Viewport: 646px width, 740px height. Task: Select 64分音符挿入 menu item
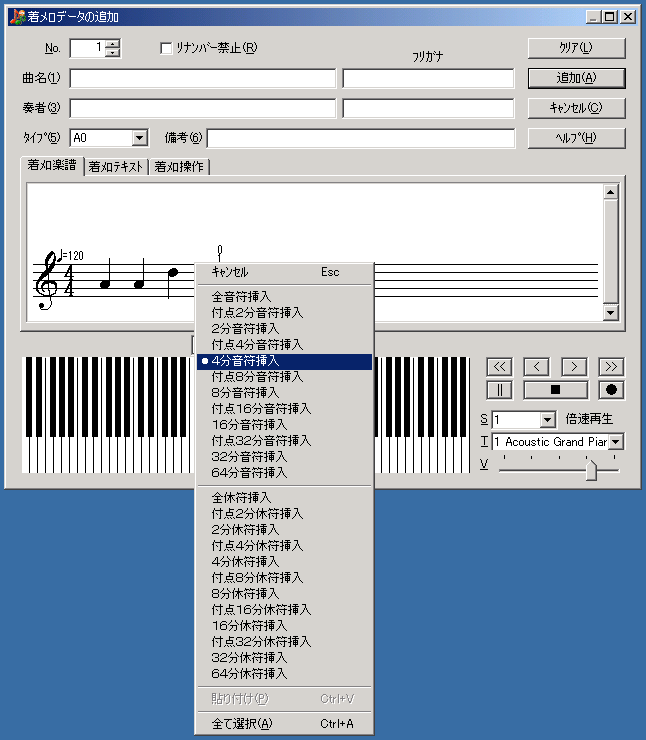284,473
